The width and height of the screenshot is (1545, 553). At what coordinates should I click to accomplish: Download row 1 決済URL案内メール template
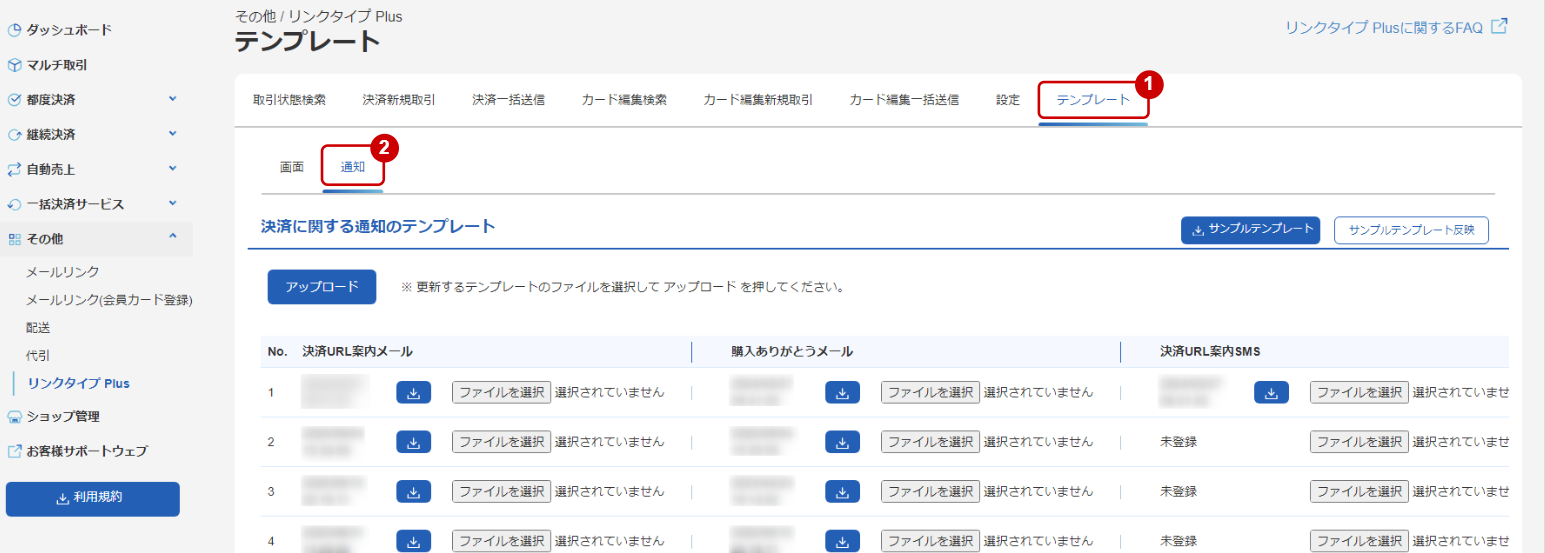414,393
